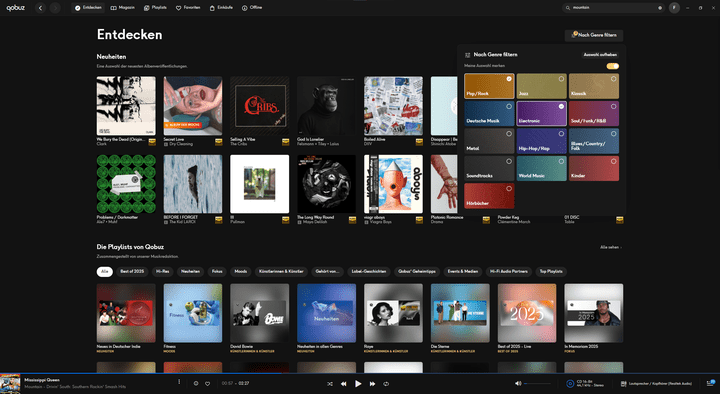
Task: Select the Klassik genre
Action: tap(594, 86)
